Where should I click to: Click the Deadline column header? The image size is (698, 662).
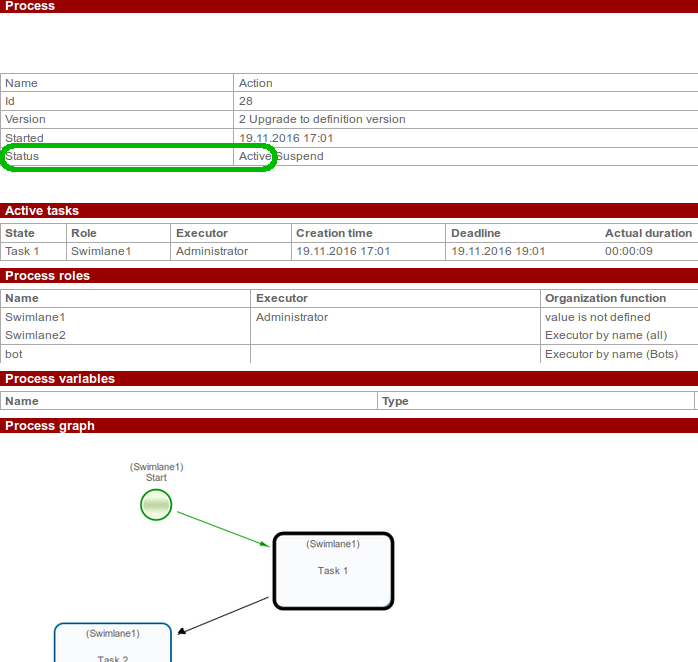[x=475, y=233]
